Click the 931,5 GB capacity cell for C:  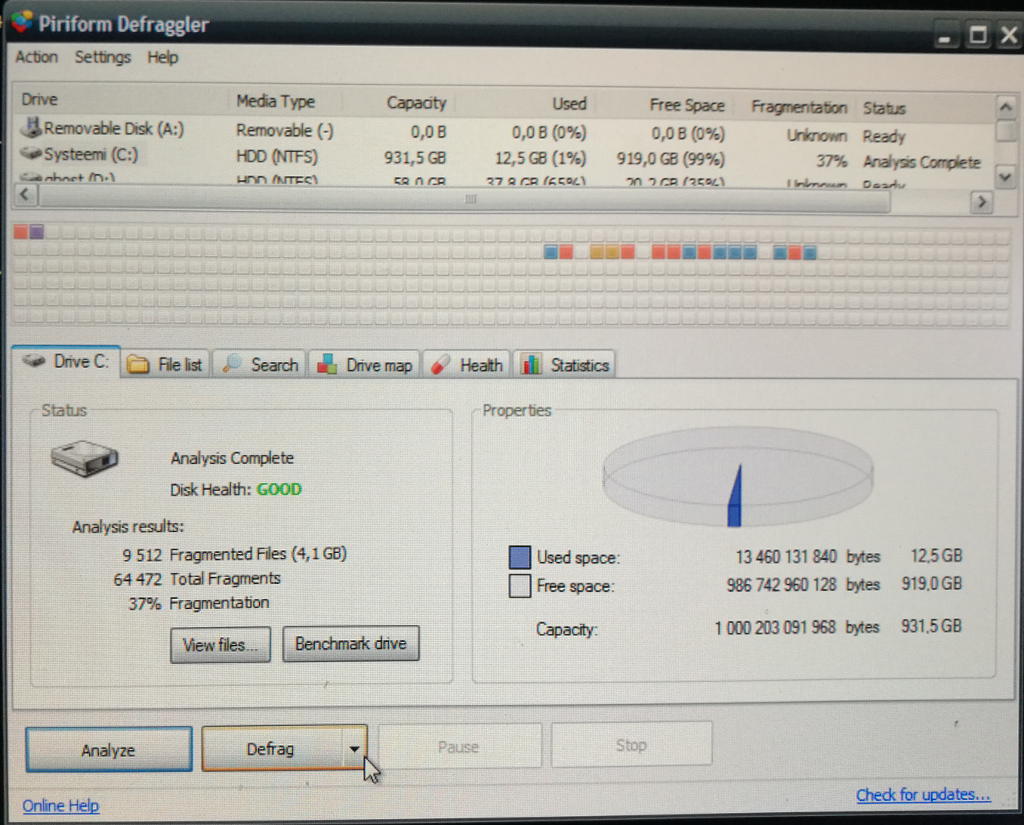pyautogui.click(x=415, y=157)
